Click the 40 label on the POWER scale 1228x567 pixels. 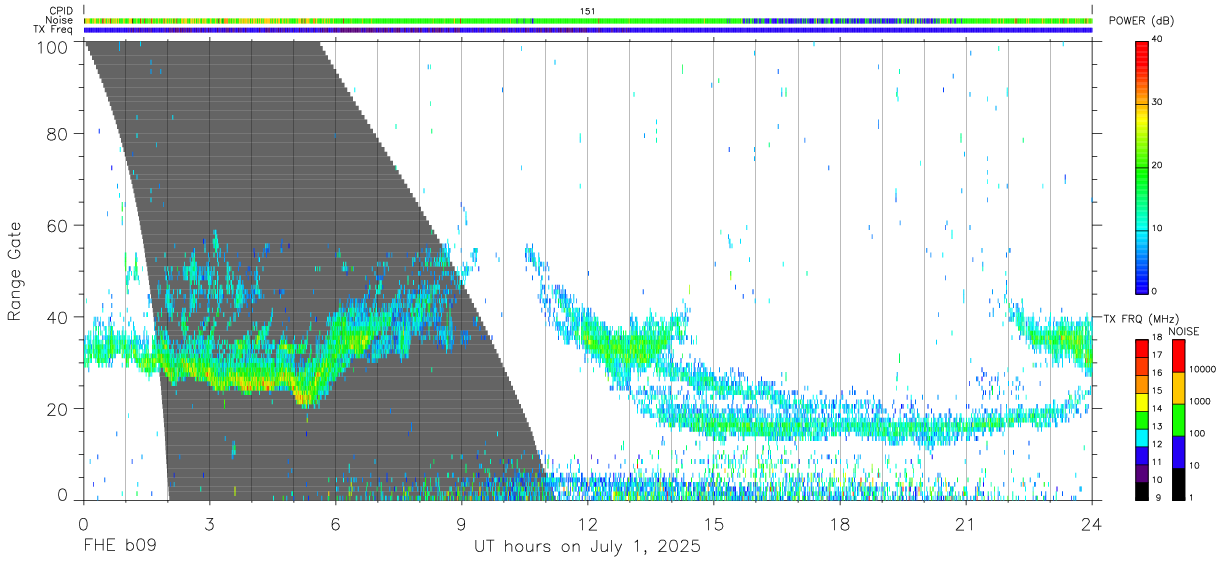coord(1158,40)
